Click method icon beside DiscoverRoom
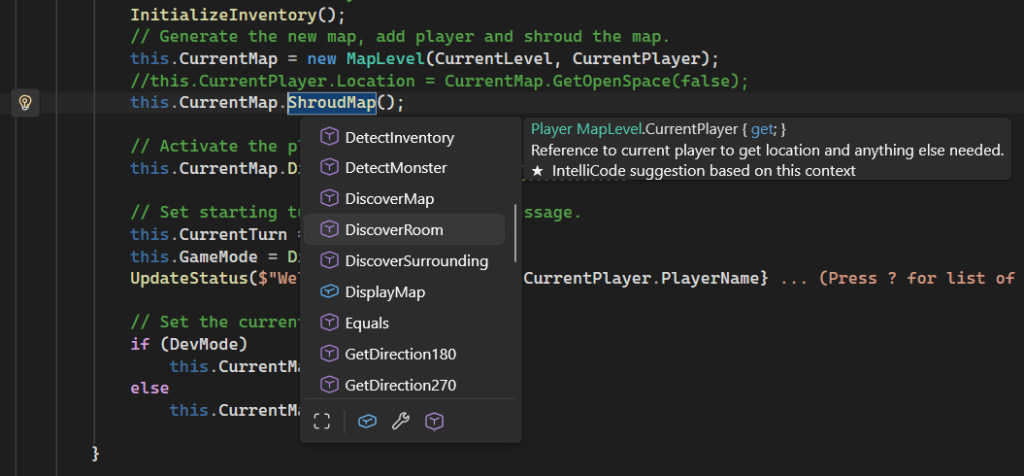The width and height of the screenshot is (1024, 476). click(329, 230)
